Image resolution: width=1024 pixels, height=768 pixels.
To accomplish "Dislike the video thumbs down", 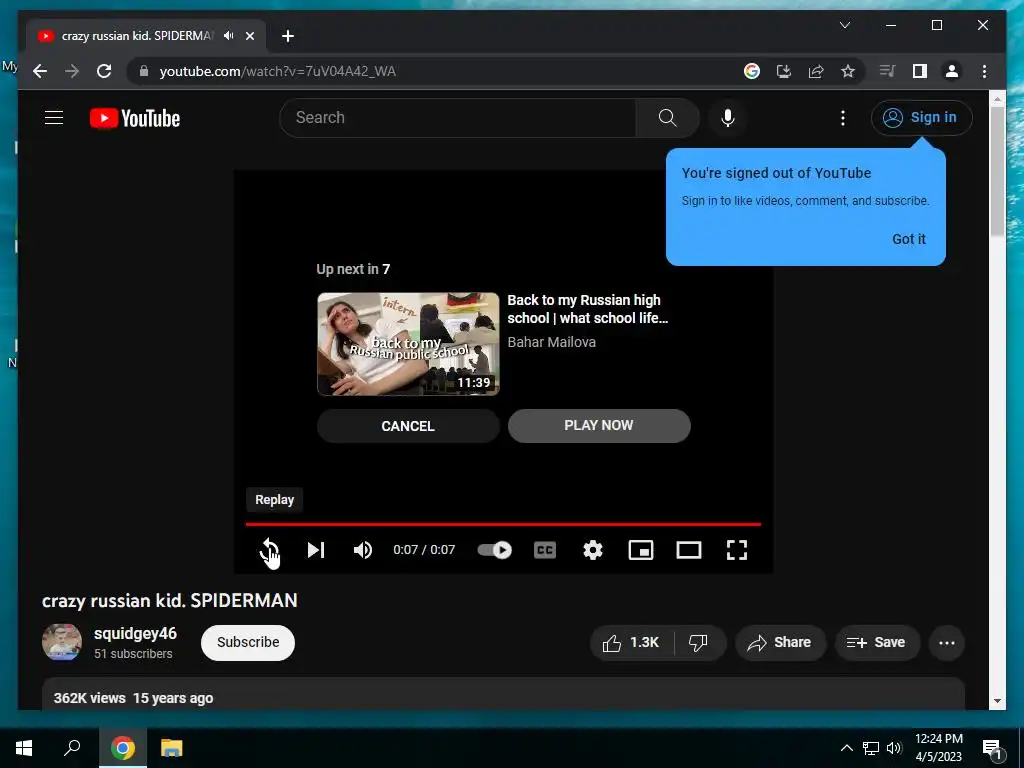I will tap(698, 643).
